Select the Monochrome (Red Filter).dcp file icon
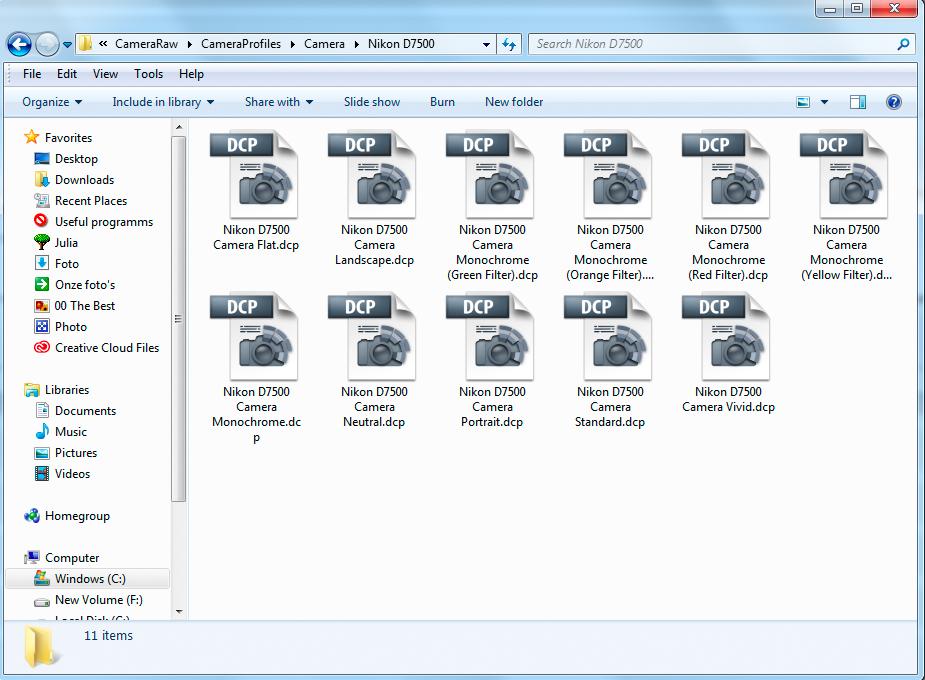925x680 pixels. pos(726,175)
